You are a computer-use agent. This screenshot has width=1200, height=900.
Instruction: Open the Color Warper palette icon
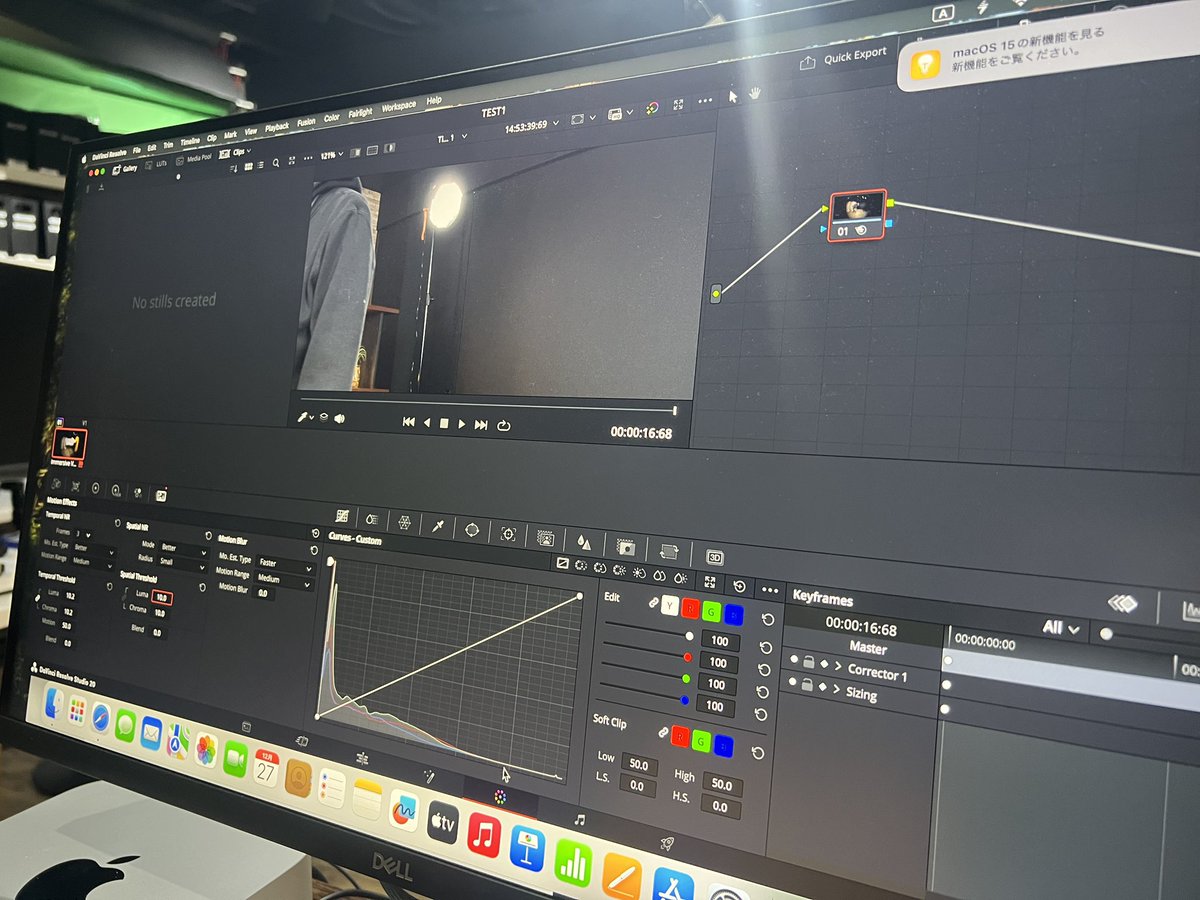pos(404,522)
